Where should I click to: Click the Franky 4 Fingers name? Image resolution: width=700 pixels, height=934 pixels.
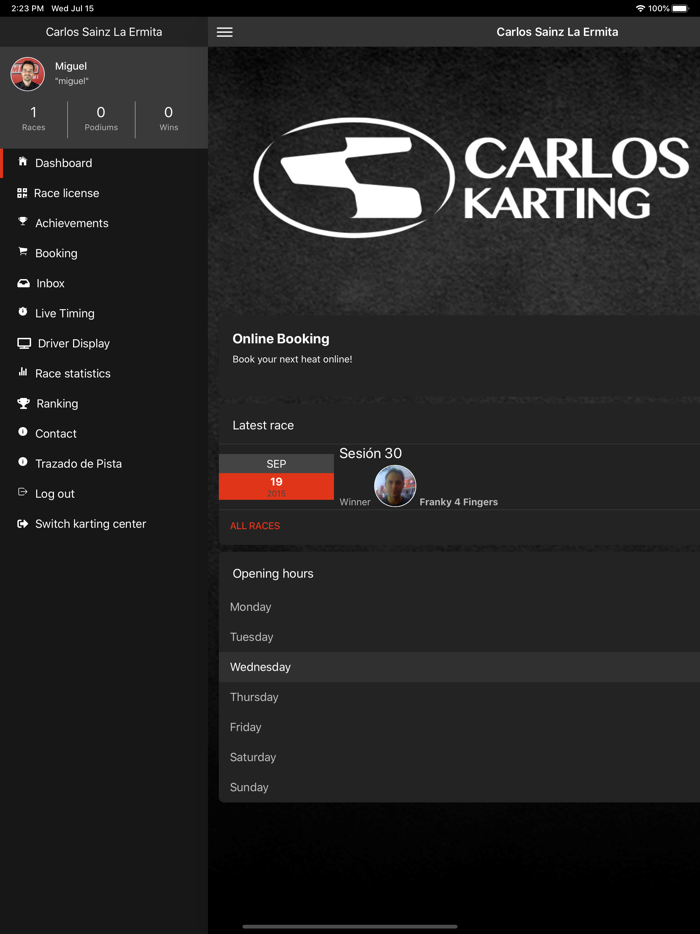coord(459,502)
